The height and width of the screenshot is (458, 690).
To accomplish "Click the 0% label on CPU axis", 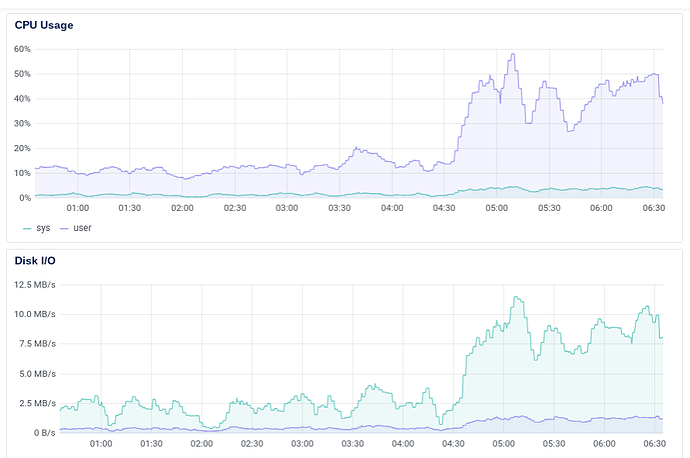I will click(25, 198).
